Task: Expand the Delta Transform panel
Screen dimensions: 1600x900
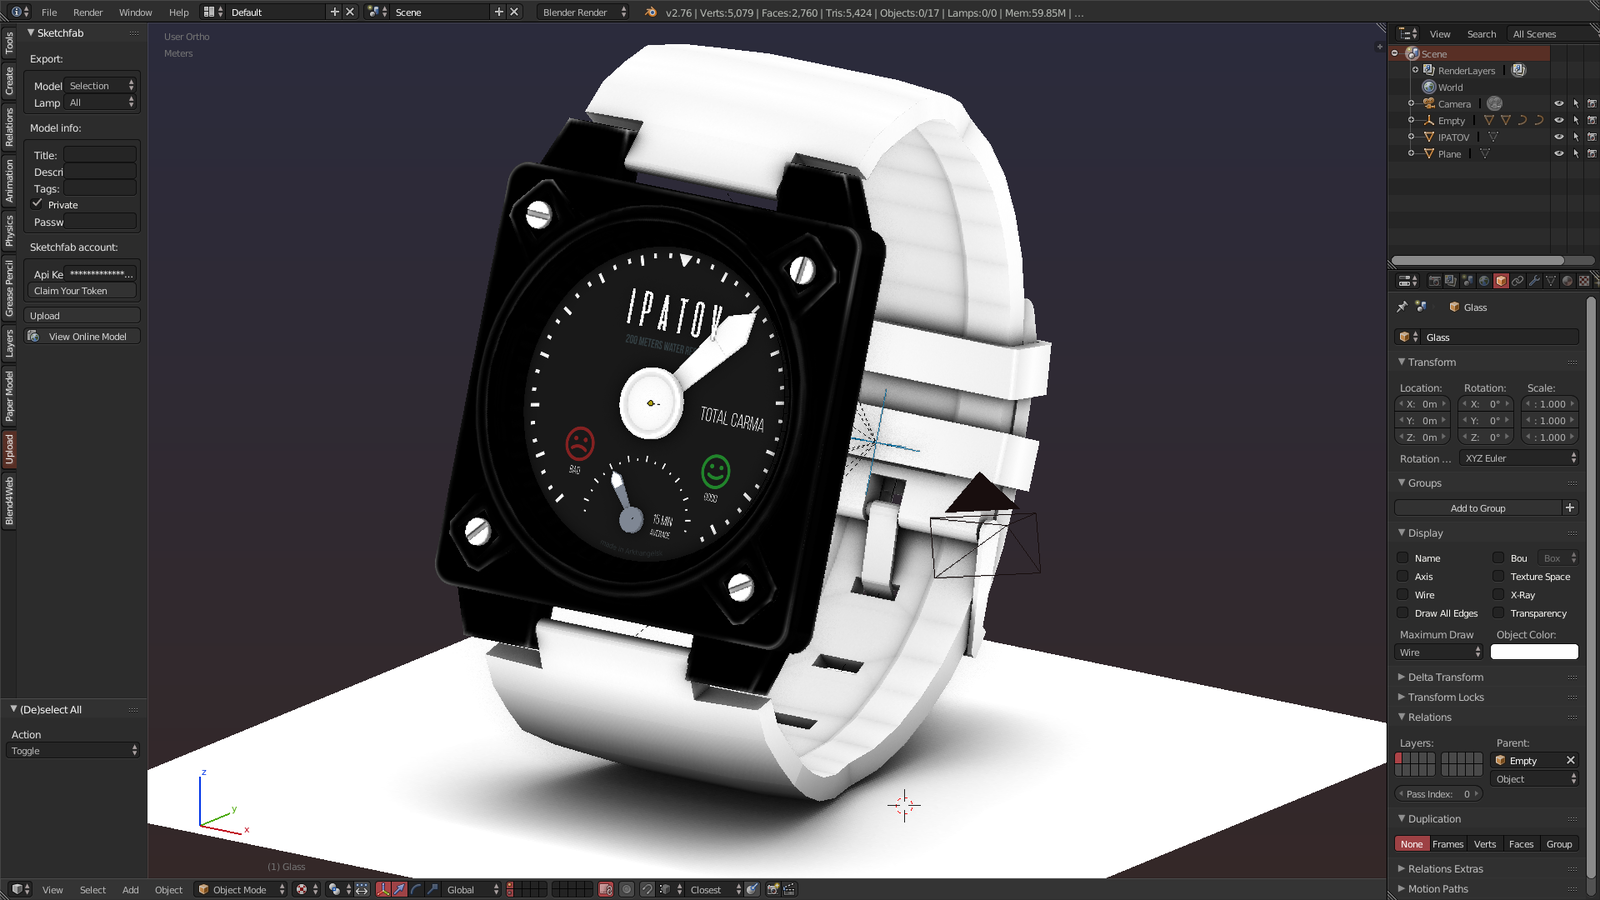Action: tap(1445, 677)
